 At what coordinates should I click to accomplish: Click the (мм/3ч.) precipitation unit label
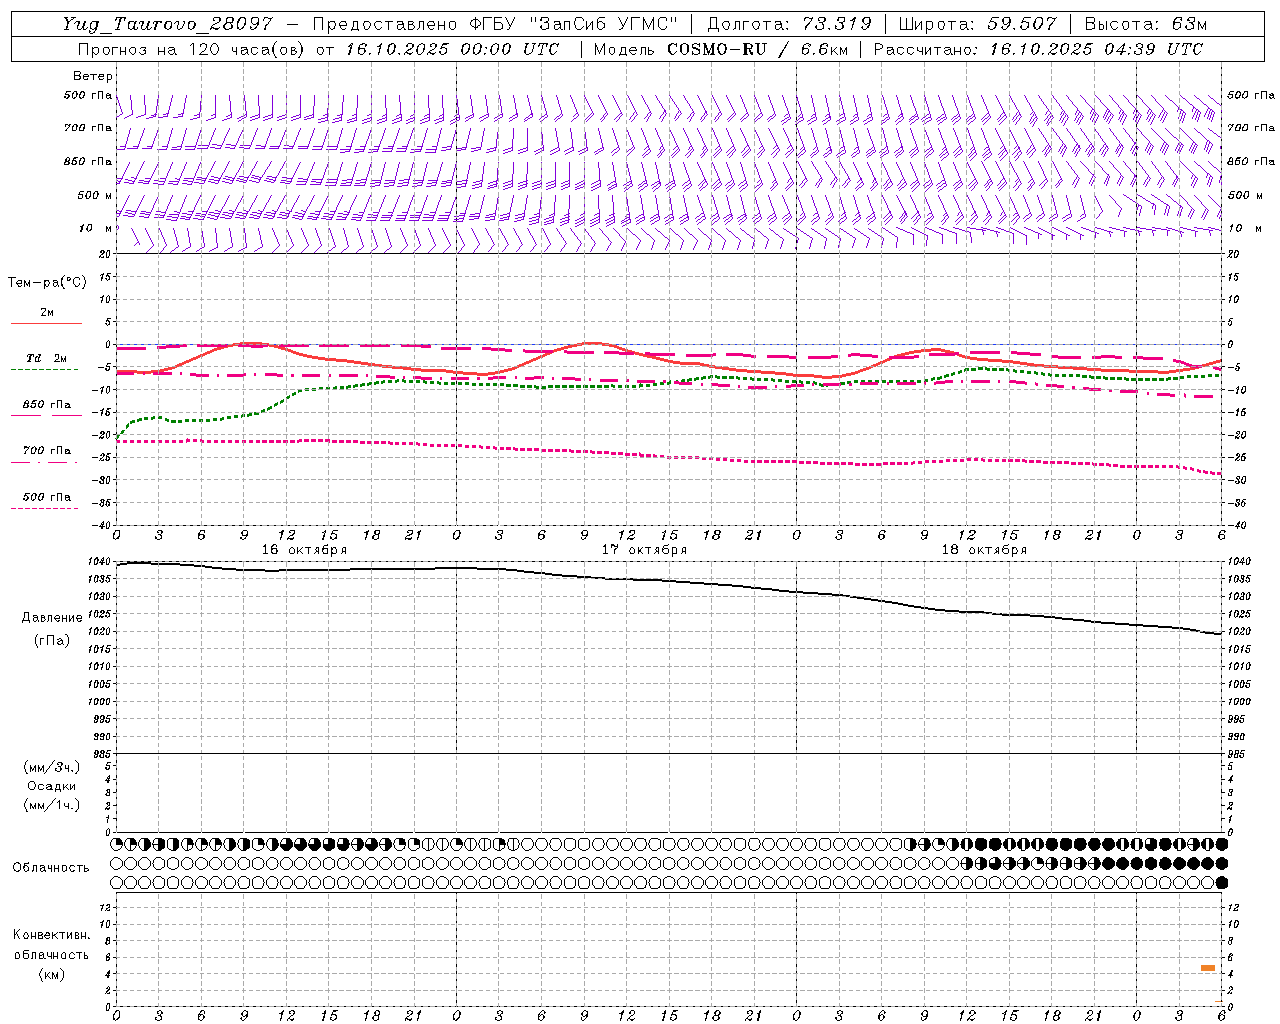pos(52,768)
